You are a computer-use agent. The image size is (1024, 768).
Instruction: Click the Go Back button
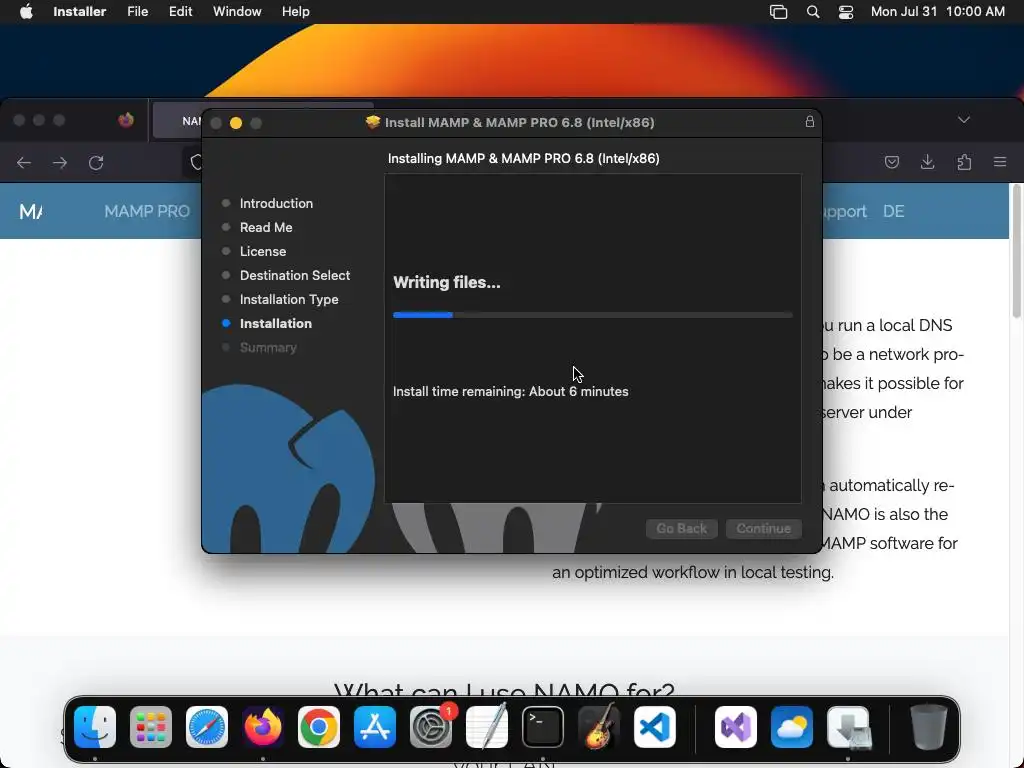(682, 528)
